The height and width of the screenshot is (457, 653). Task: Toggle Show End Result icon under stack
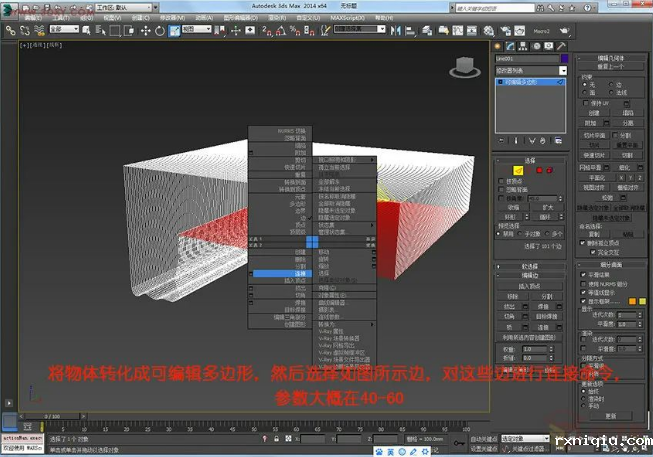click(x=516, y=141)
